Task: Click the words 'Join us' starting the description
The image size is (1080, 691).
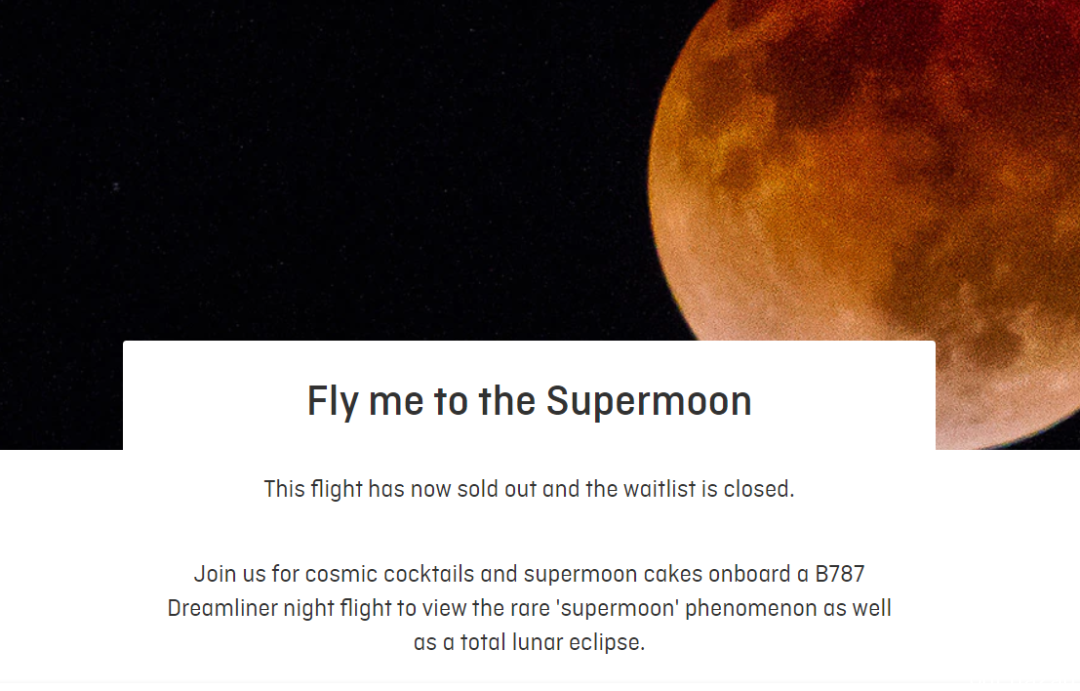Action: 229,574
